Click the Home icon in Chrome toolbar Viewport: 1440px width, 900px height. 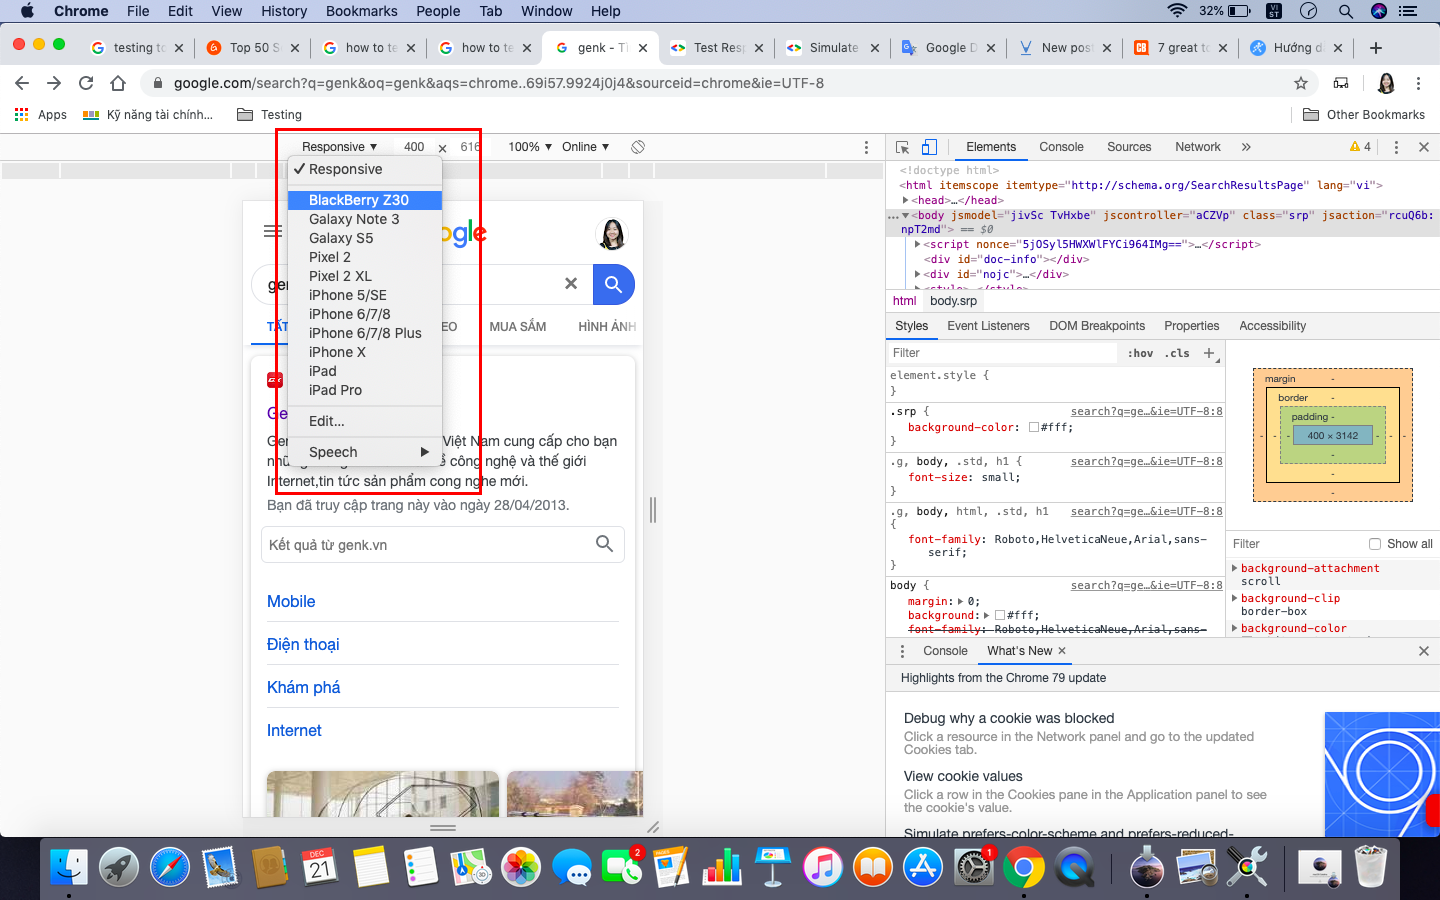118,83
